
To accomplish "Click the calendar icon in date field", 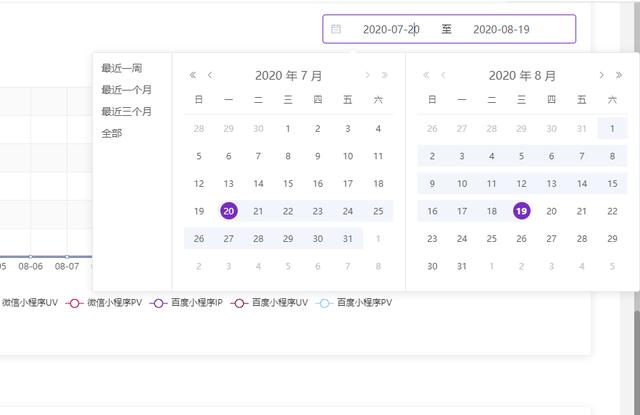I will pyautogui.click(x=336, y=29).
